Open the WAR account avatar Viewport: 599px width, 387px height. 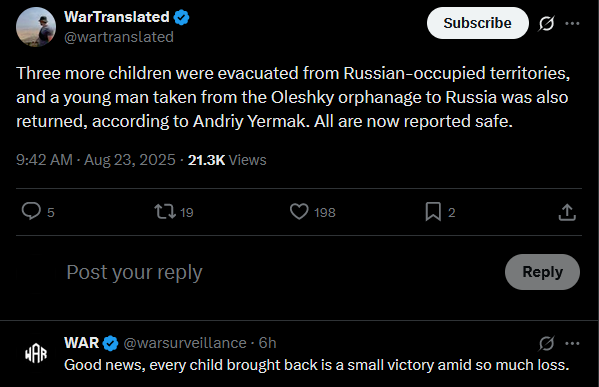pos(36,354)
